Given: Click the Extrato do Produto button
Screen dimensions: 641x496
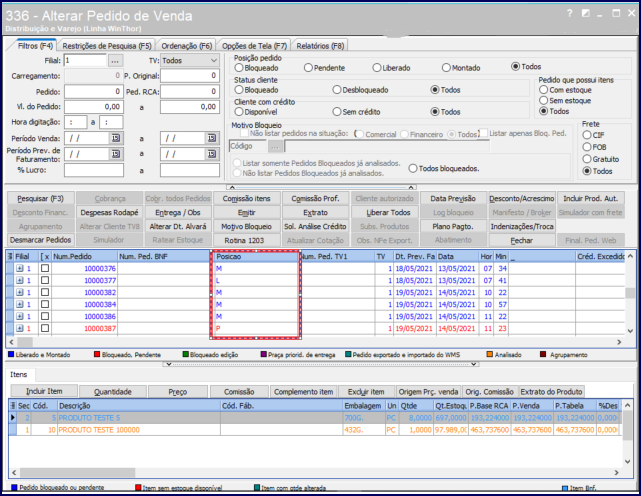Looking at the screenshot, I should pyautogui.click(x=551, y=392).
